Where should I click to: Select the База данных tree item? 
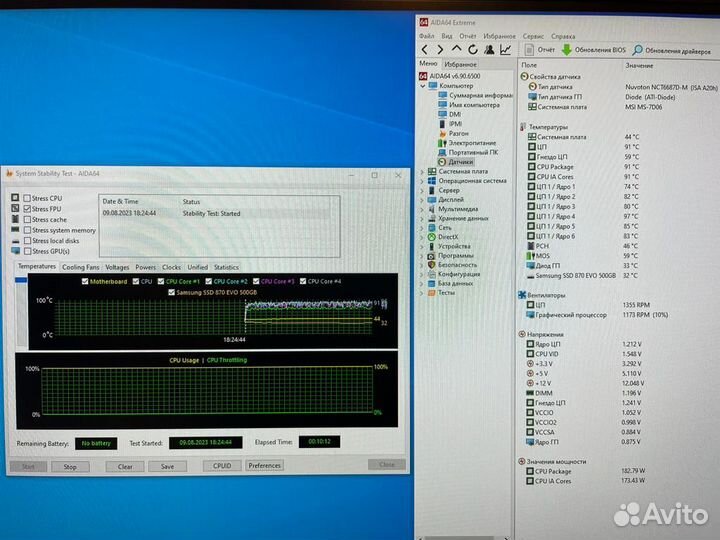coord(450,283)
